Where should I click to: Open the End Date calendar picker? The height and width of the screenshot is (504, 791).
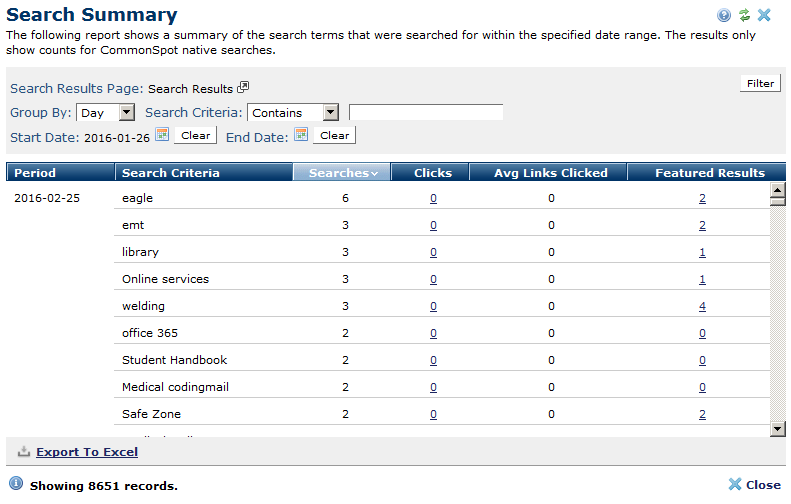tap(301, 134)
